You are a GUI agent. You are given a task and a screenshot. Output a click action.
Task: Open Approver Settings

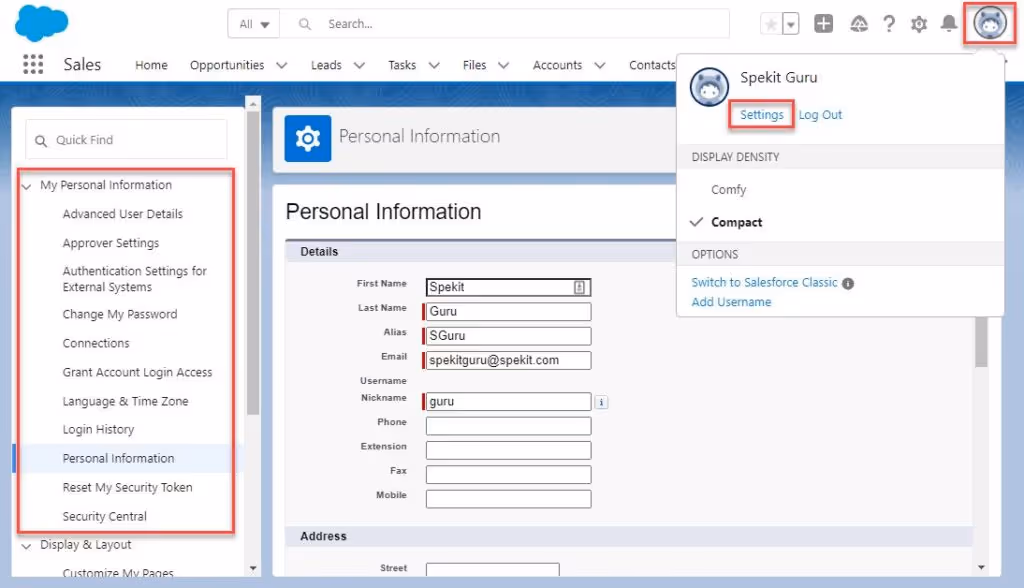click(111, 243)
